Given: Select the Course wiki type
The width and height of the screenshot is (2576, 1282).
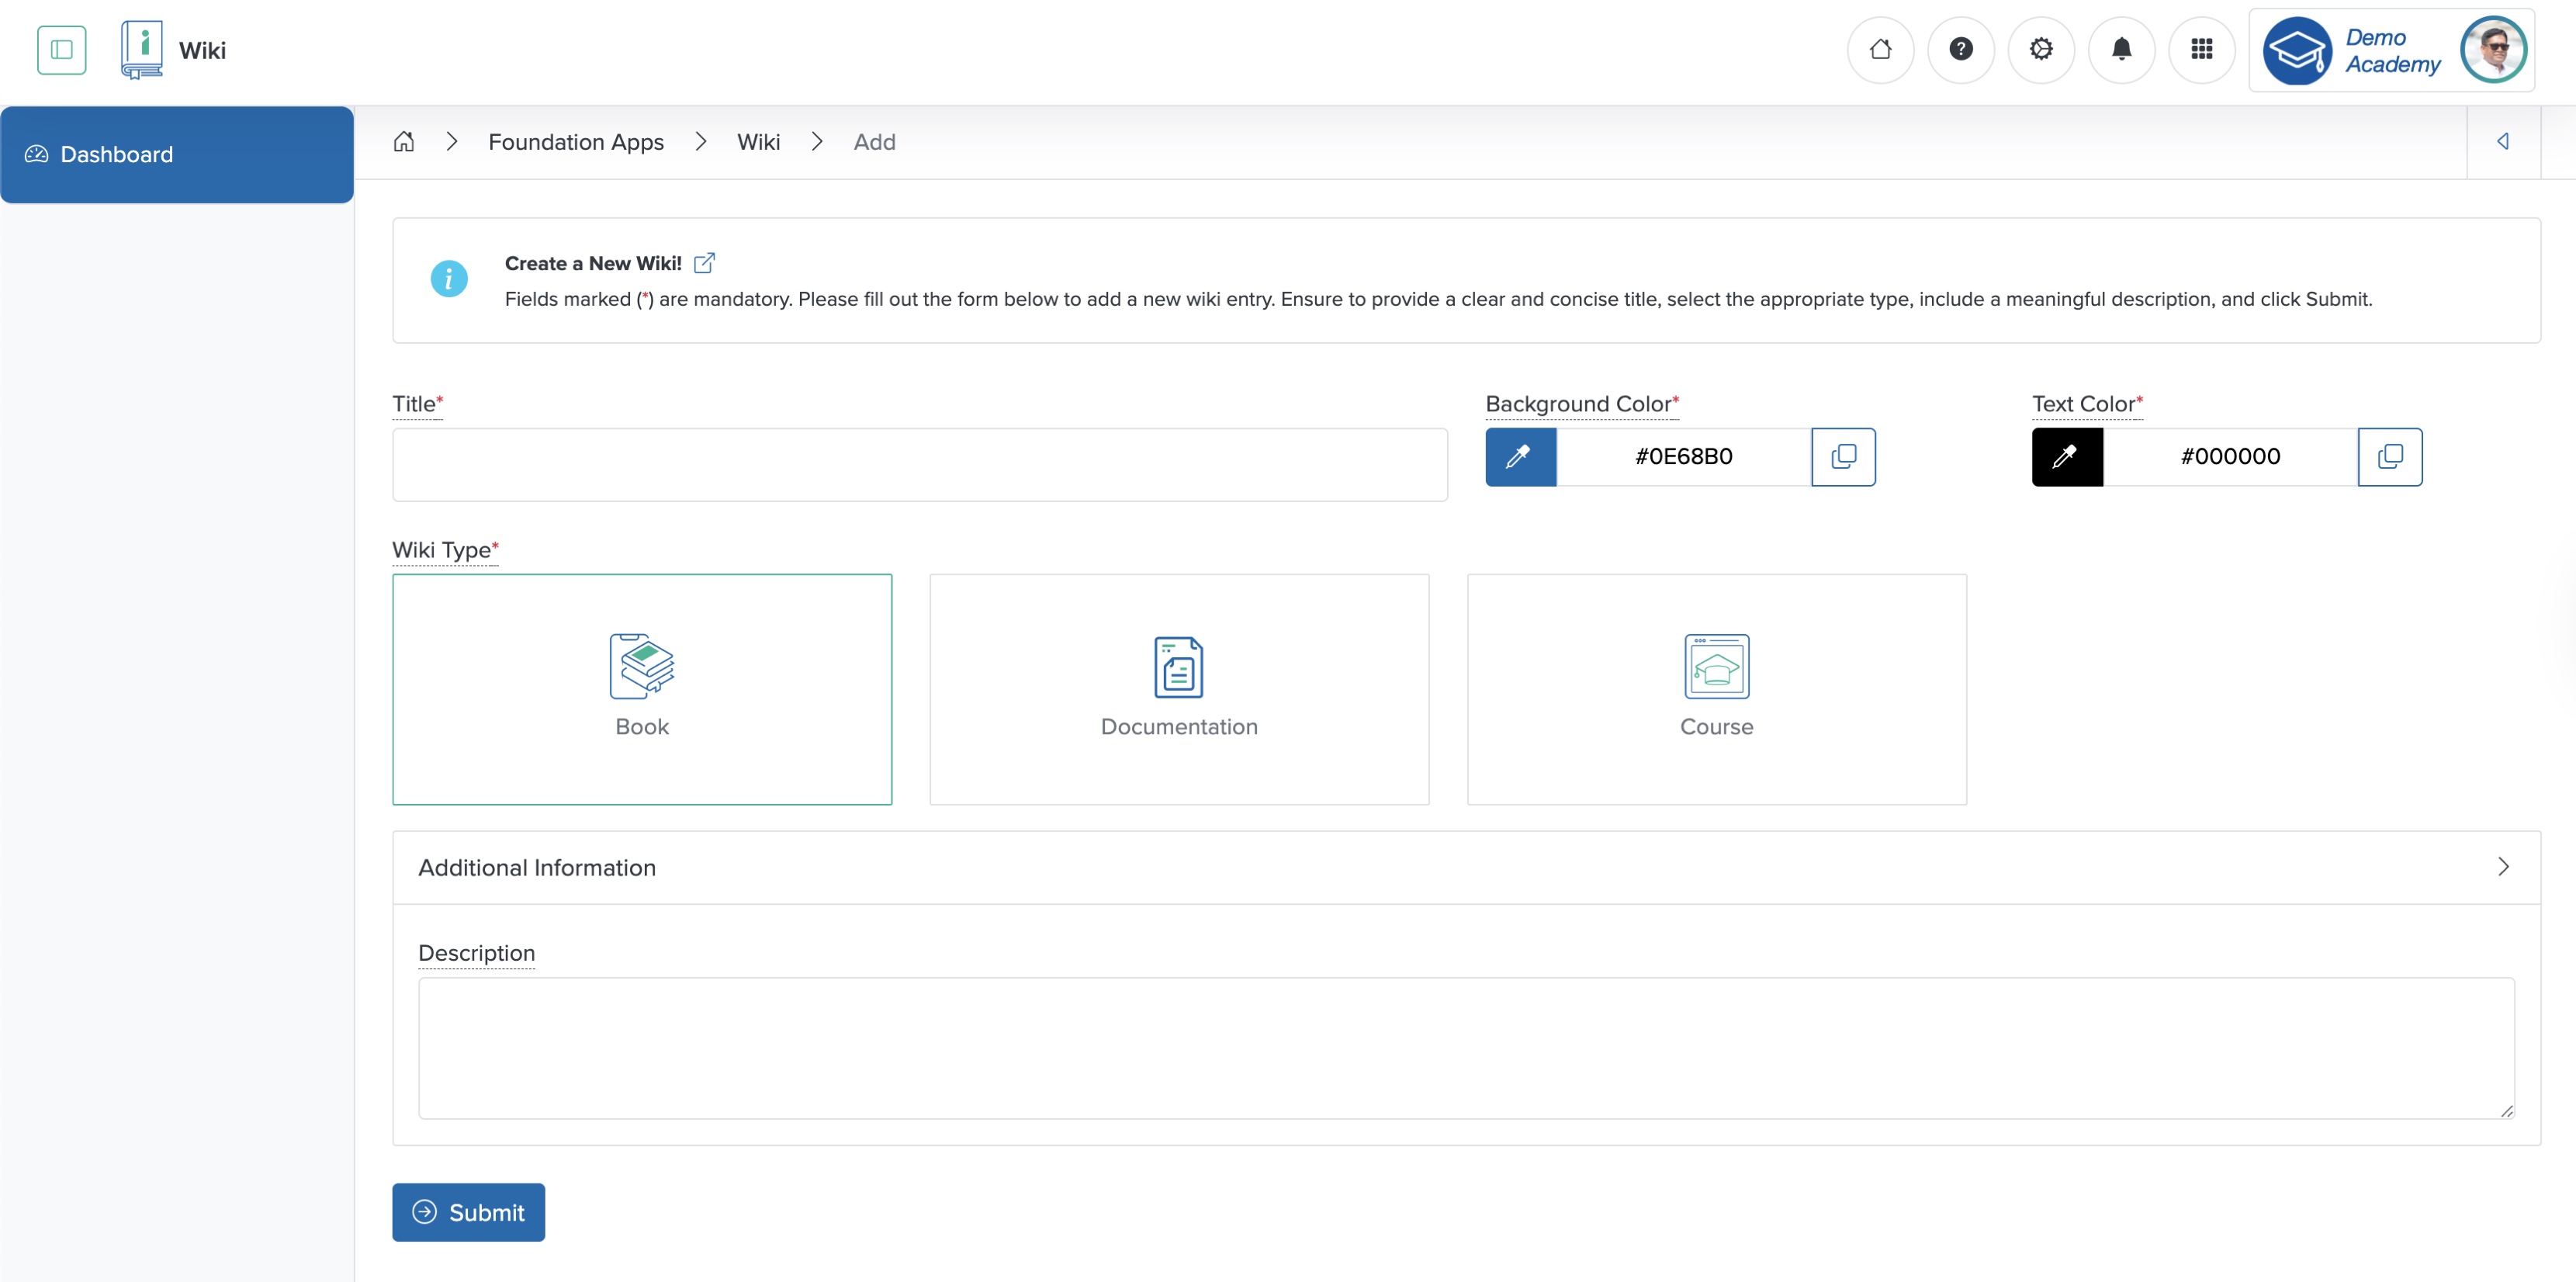Looking at the screenshot, I should [1716, 689].
